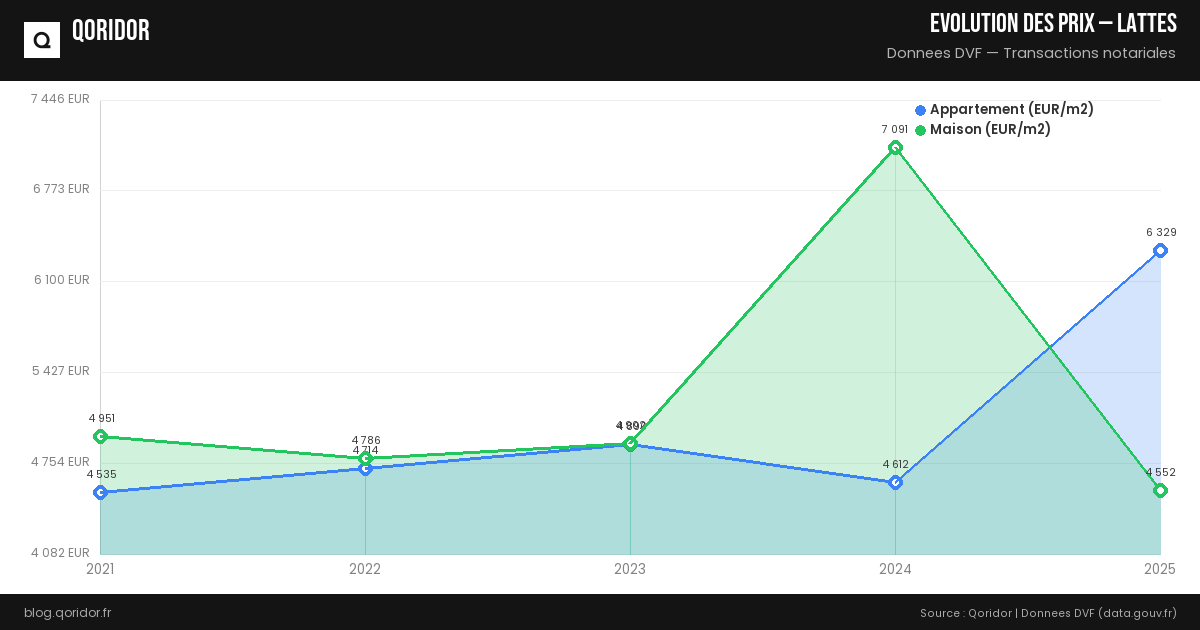This screenshot has height=630, width=1200.
Task: Toggle the Maison legend green dot
Action: pyautogui.click(x=920, y=130)
